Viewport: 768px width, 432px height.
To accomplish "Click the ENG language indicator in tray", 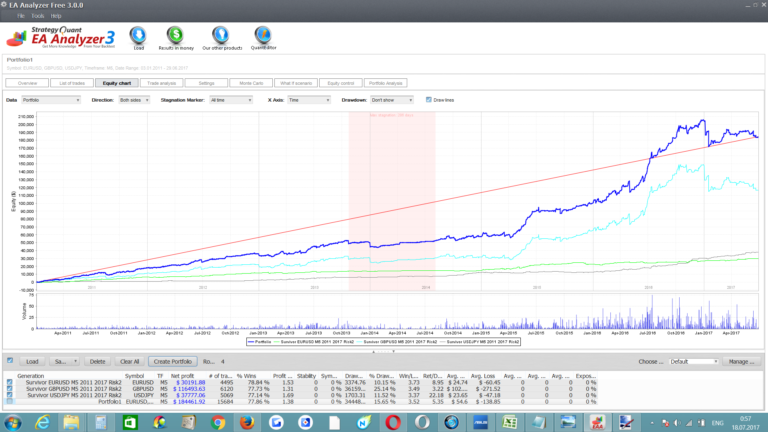I will click(x=718, y=423).
